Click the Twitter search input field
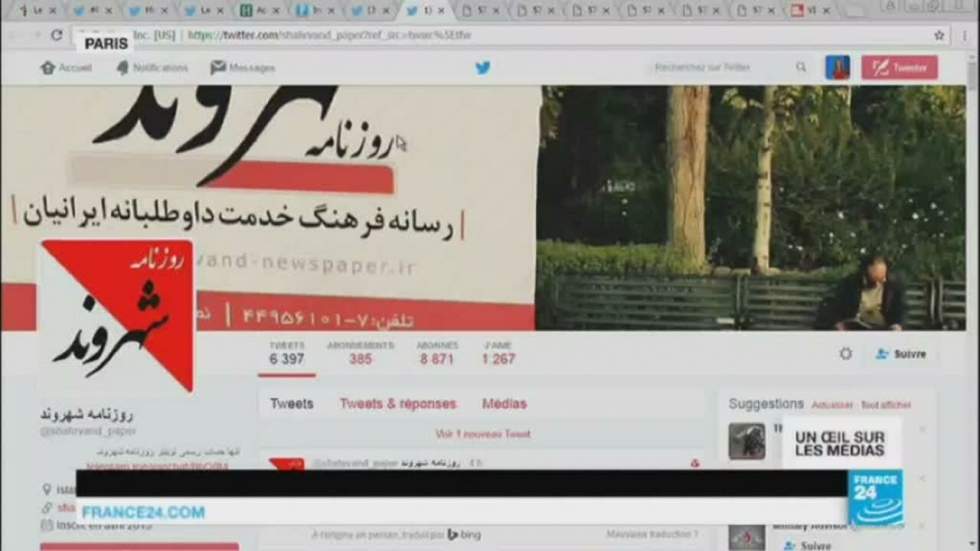The width and height of the screenshot is (980, 551). tap(720, 68)
